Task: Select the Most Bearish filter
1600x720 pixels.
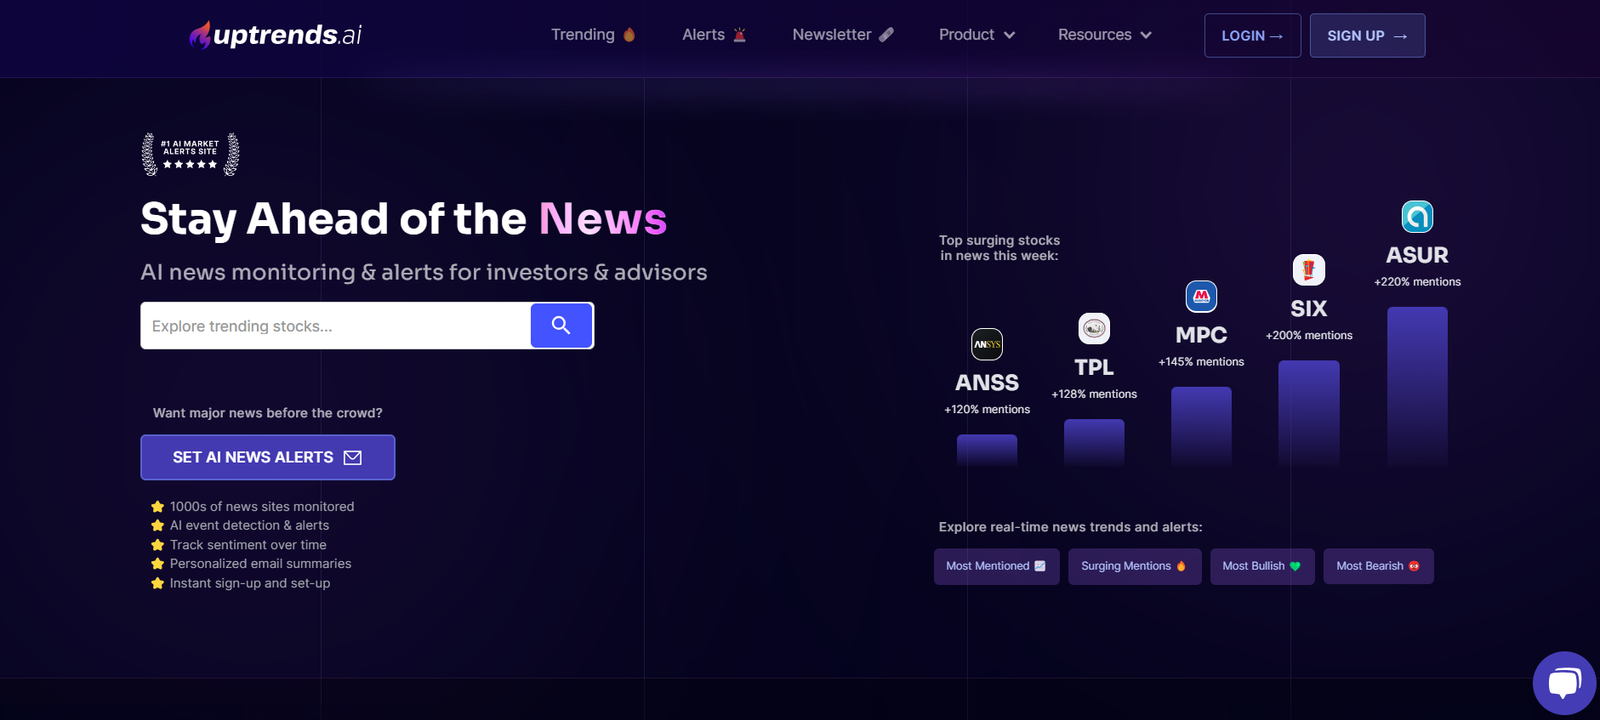Action: 1378,566
